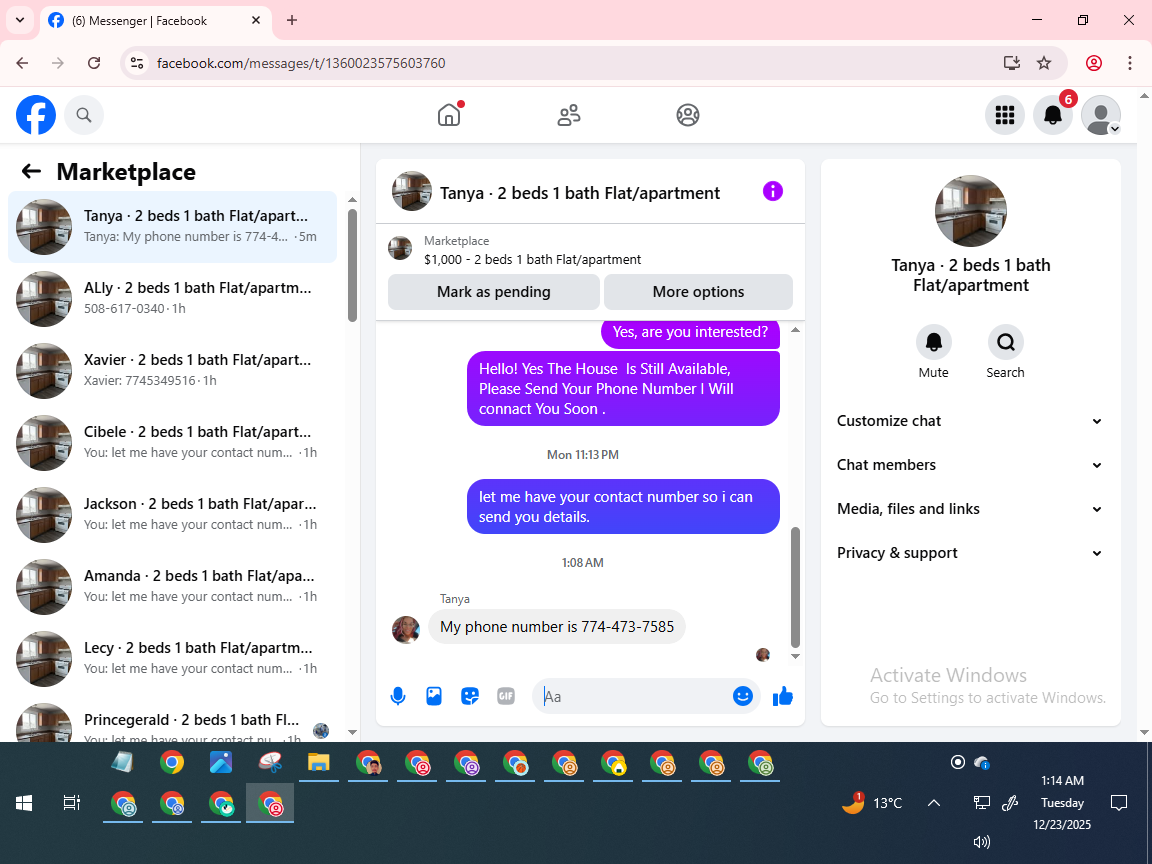Reload the page with the browser refresh icon
Image resolution: width=1152 pixels, height=864 pixels.
pos(94,63)
